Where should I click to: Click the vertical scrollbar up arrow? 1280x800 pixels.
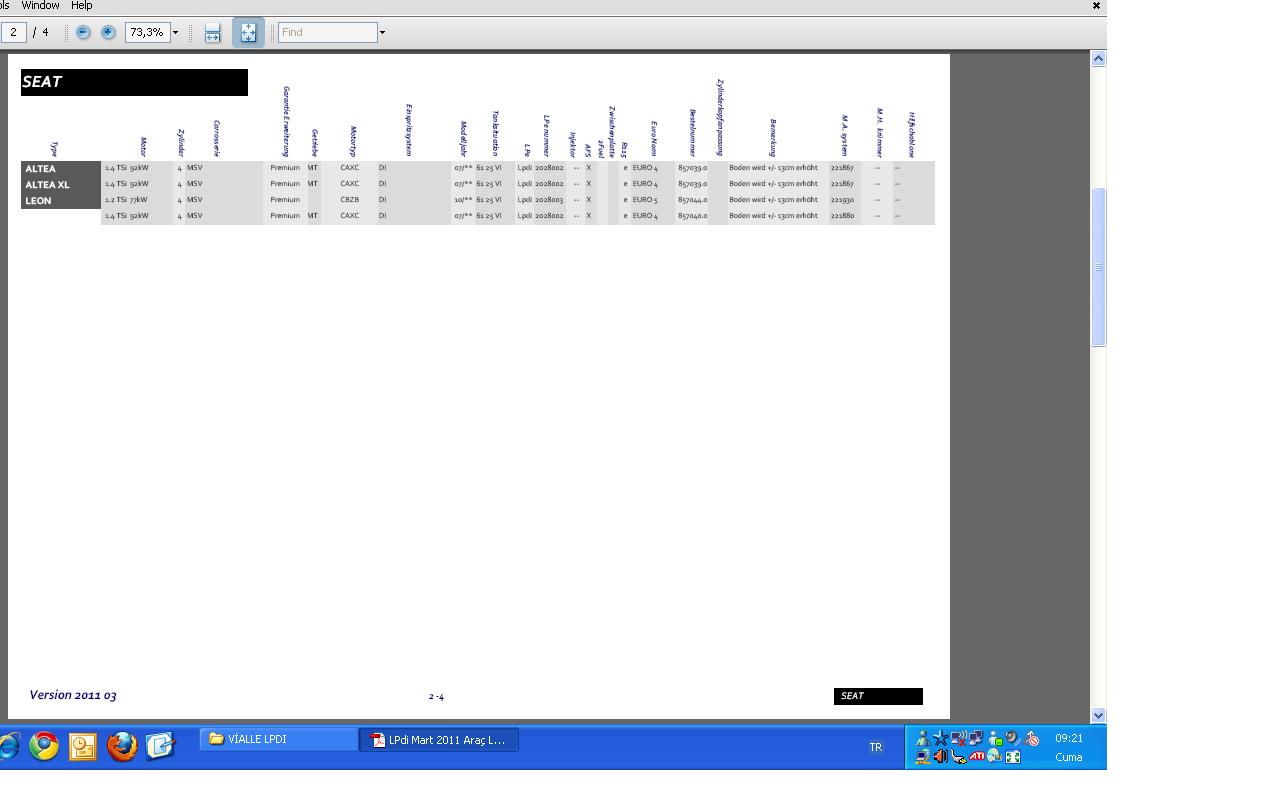click(1098, 59)
